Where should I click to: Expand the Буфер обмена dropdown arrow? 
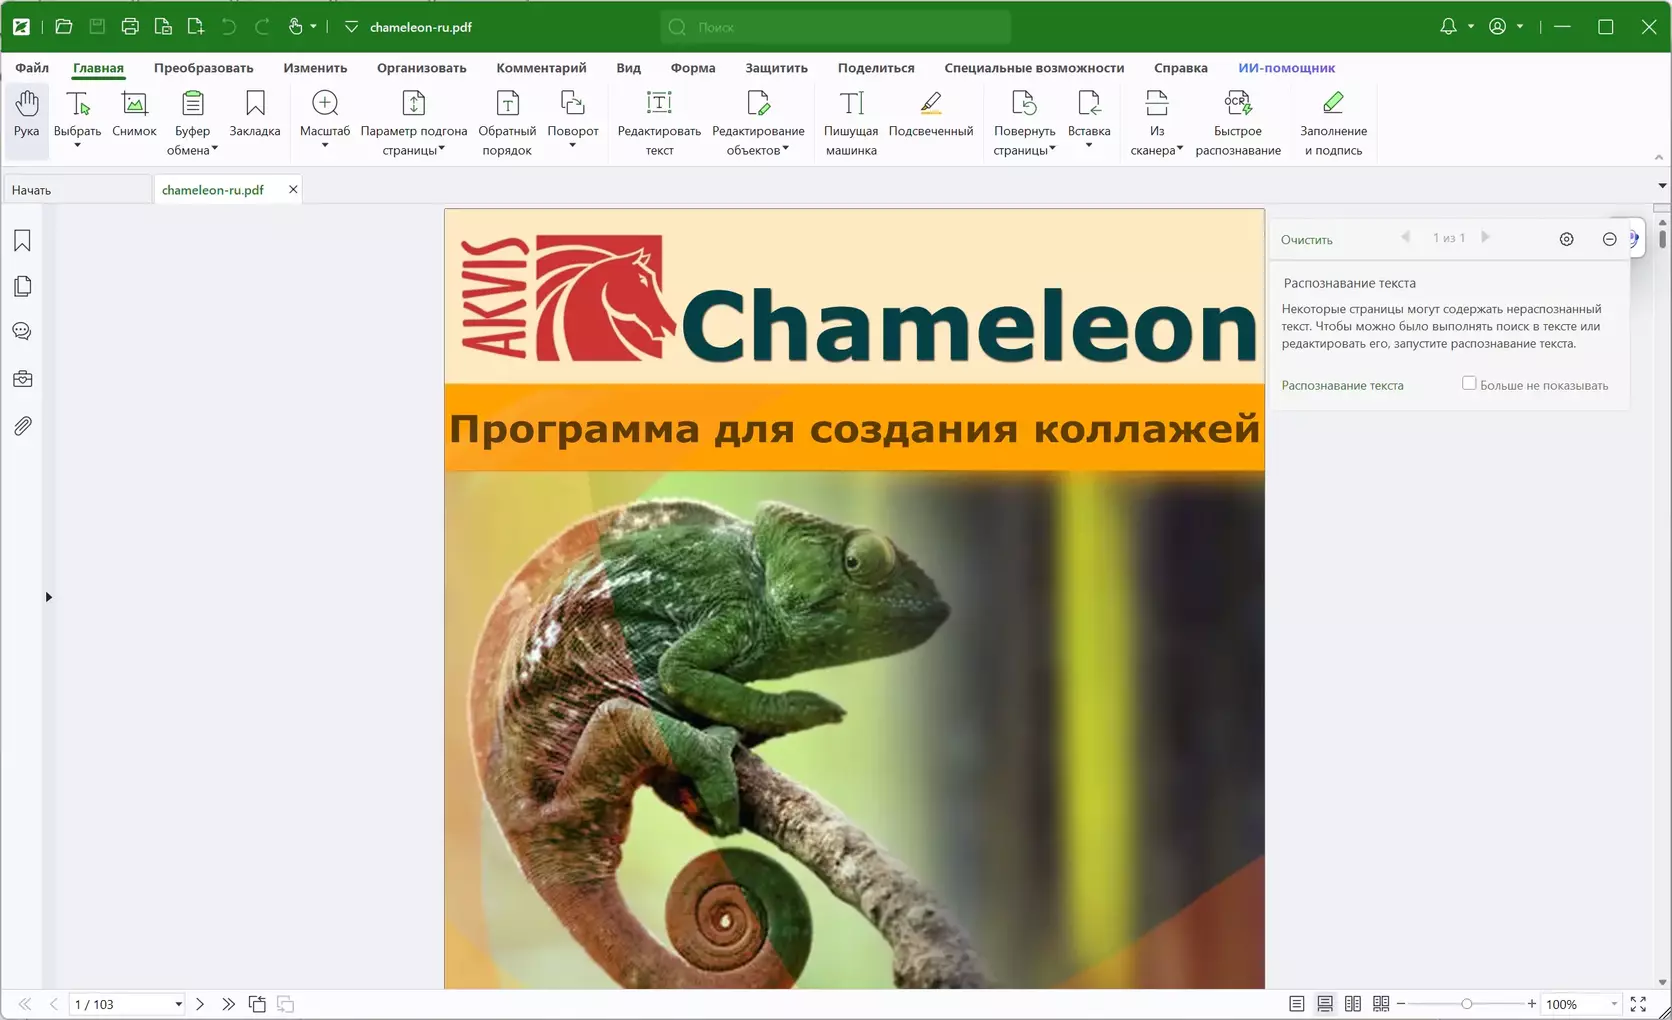(215, 149)
